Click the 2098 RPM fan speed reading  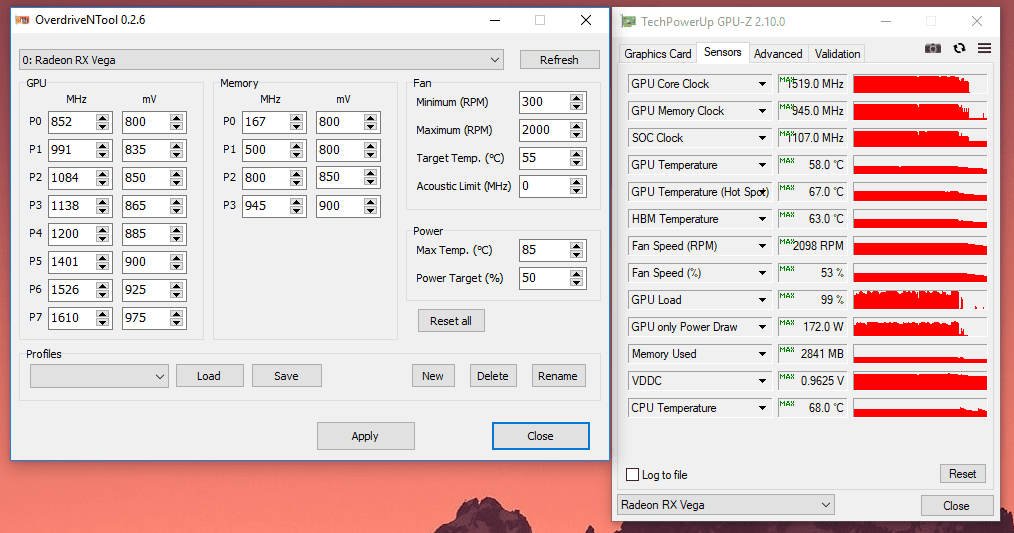pyautogui.click(x=812, y=246)
